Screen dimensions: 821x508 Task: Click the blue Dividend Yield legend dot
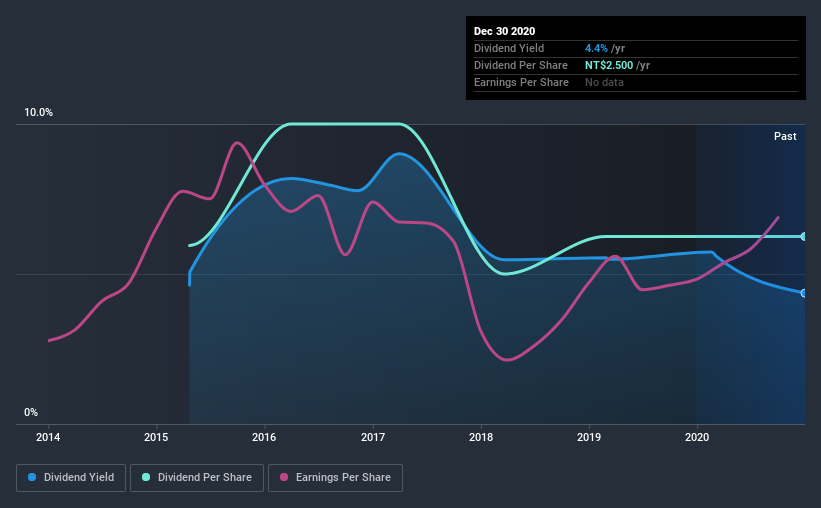(32, 477)
